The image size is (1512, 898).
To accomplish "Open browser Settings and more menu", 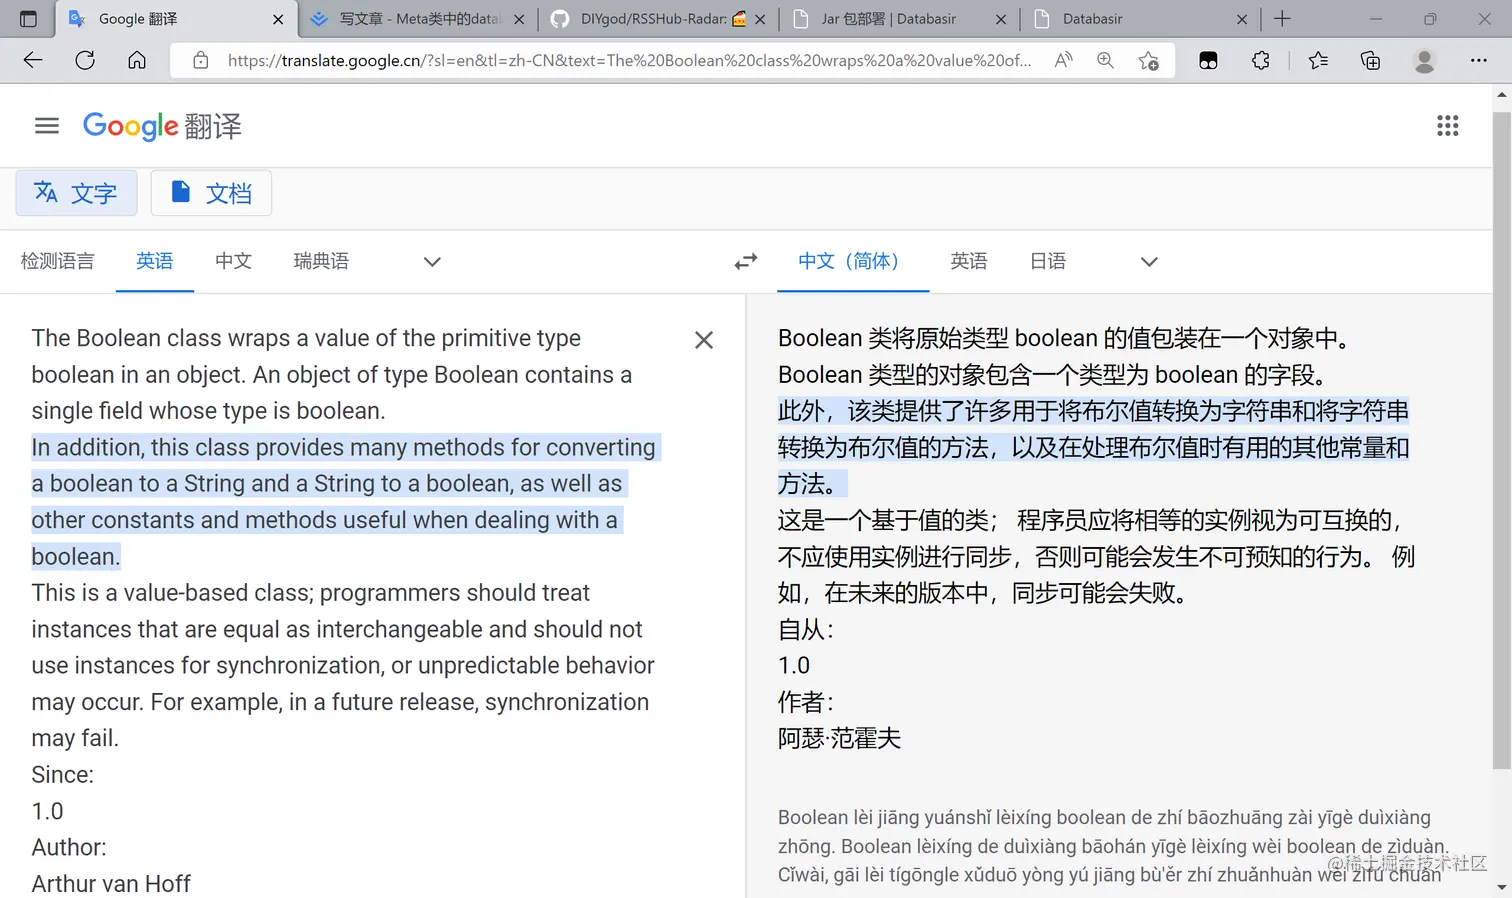I will (x=1478, y=60).
